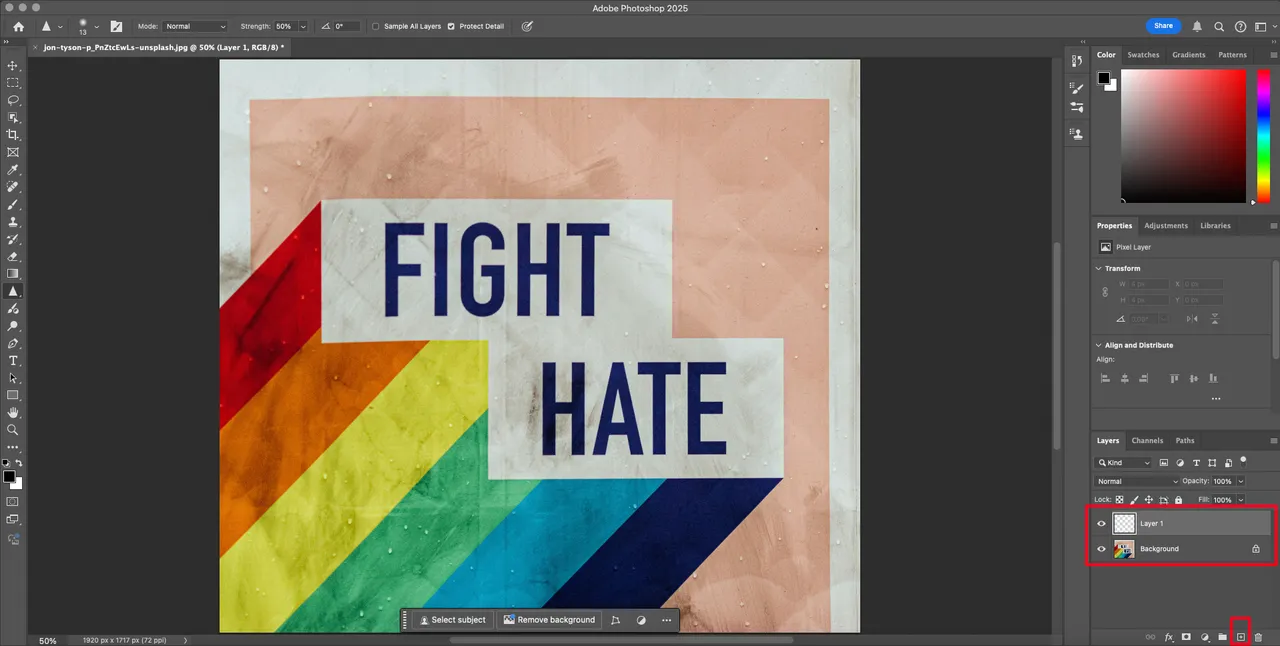Viewport: 1280px width, 646px height.
Task: Hide the Background layer
Action: pos(1101,549)
